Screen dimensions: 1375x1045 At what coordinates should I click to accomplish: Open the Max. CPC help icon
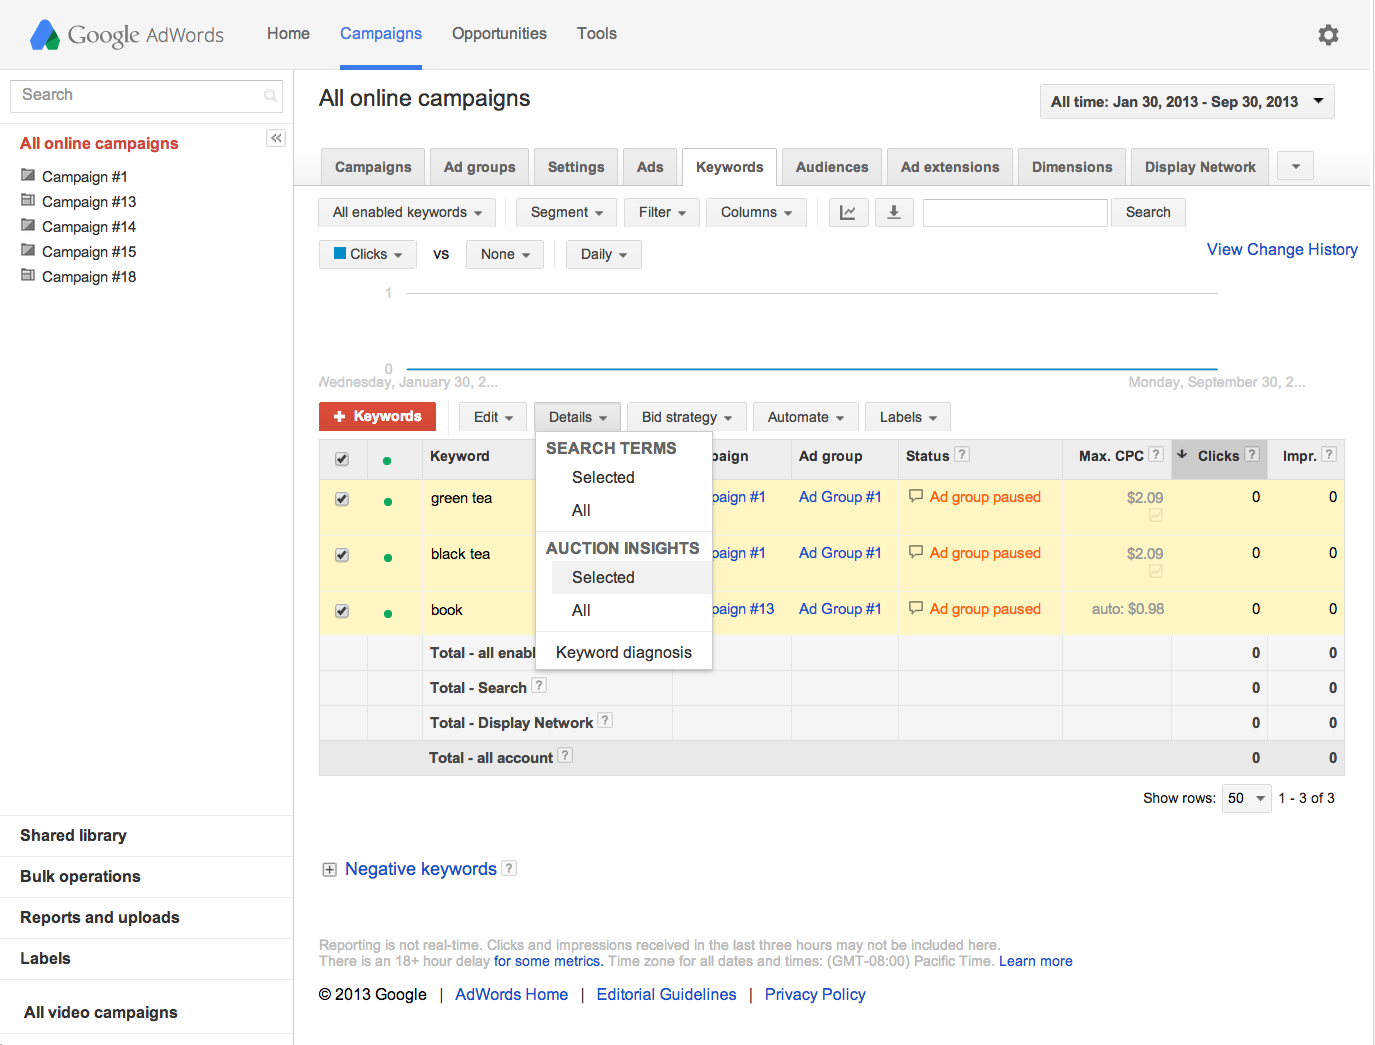[x=1156, y=454]
